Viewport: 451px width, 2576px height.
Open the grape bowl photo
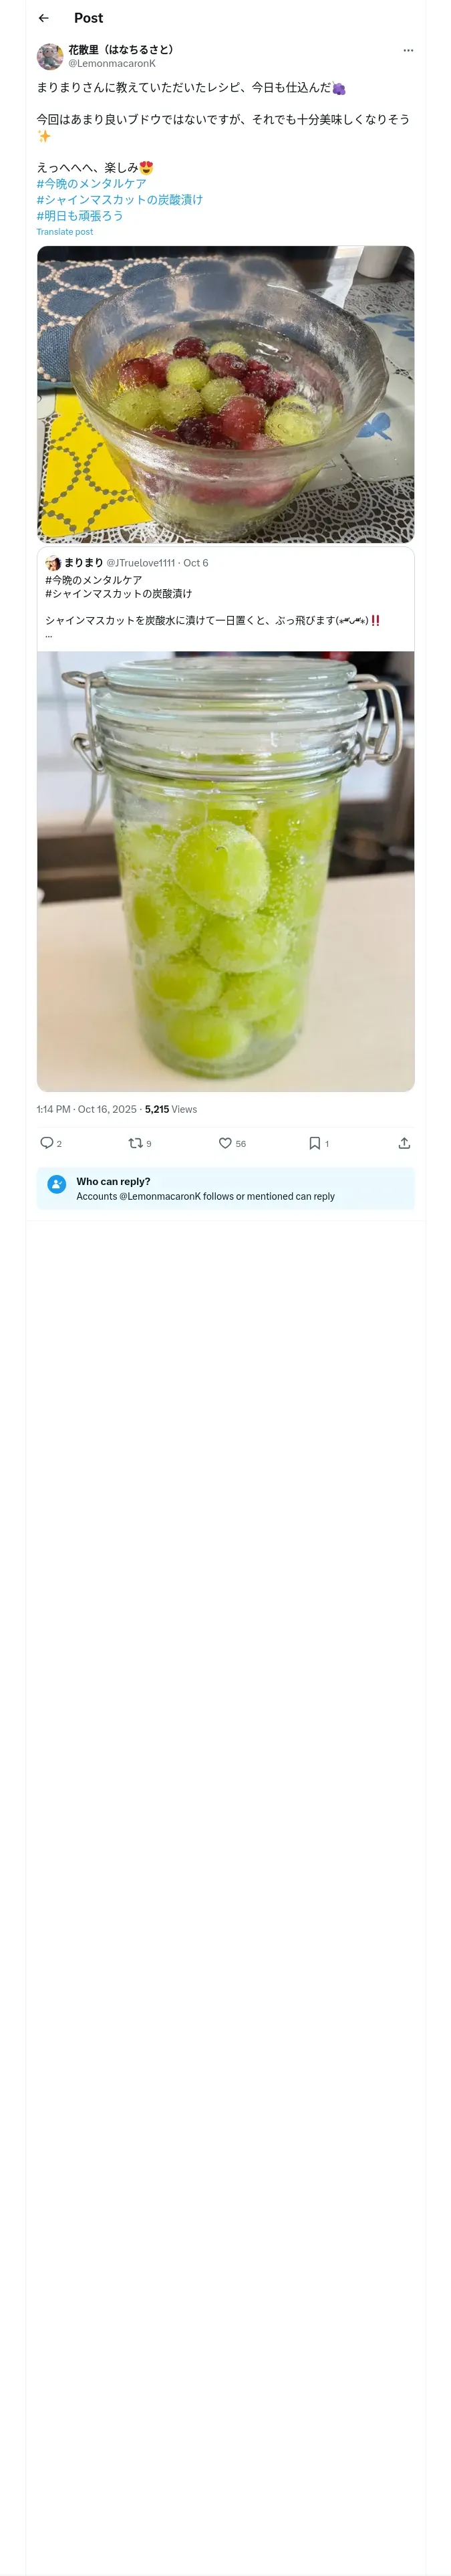coord(225,394)
